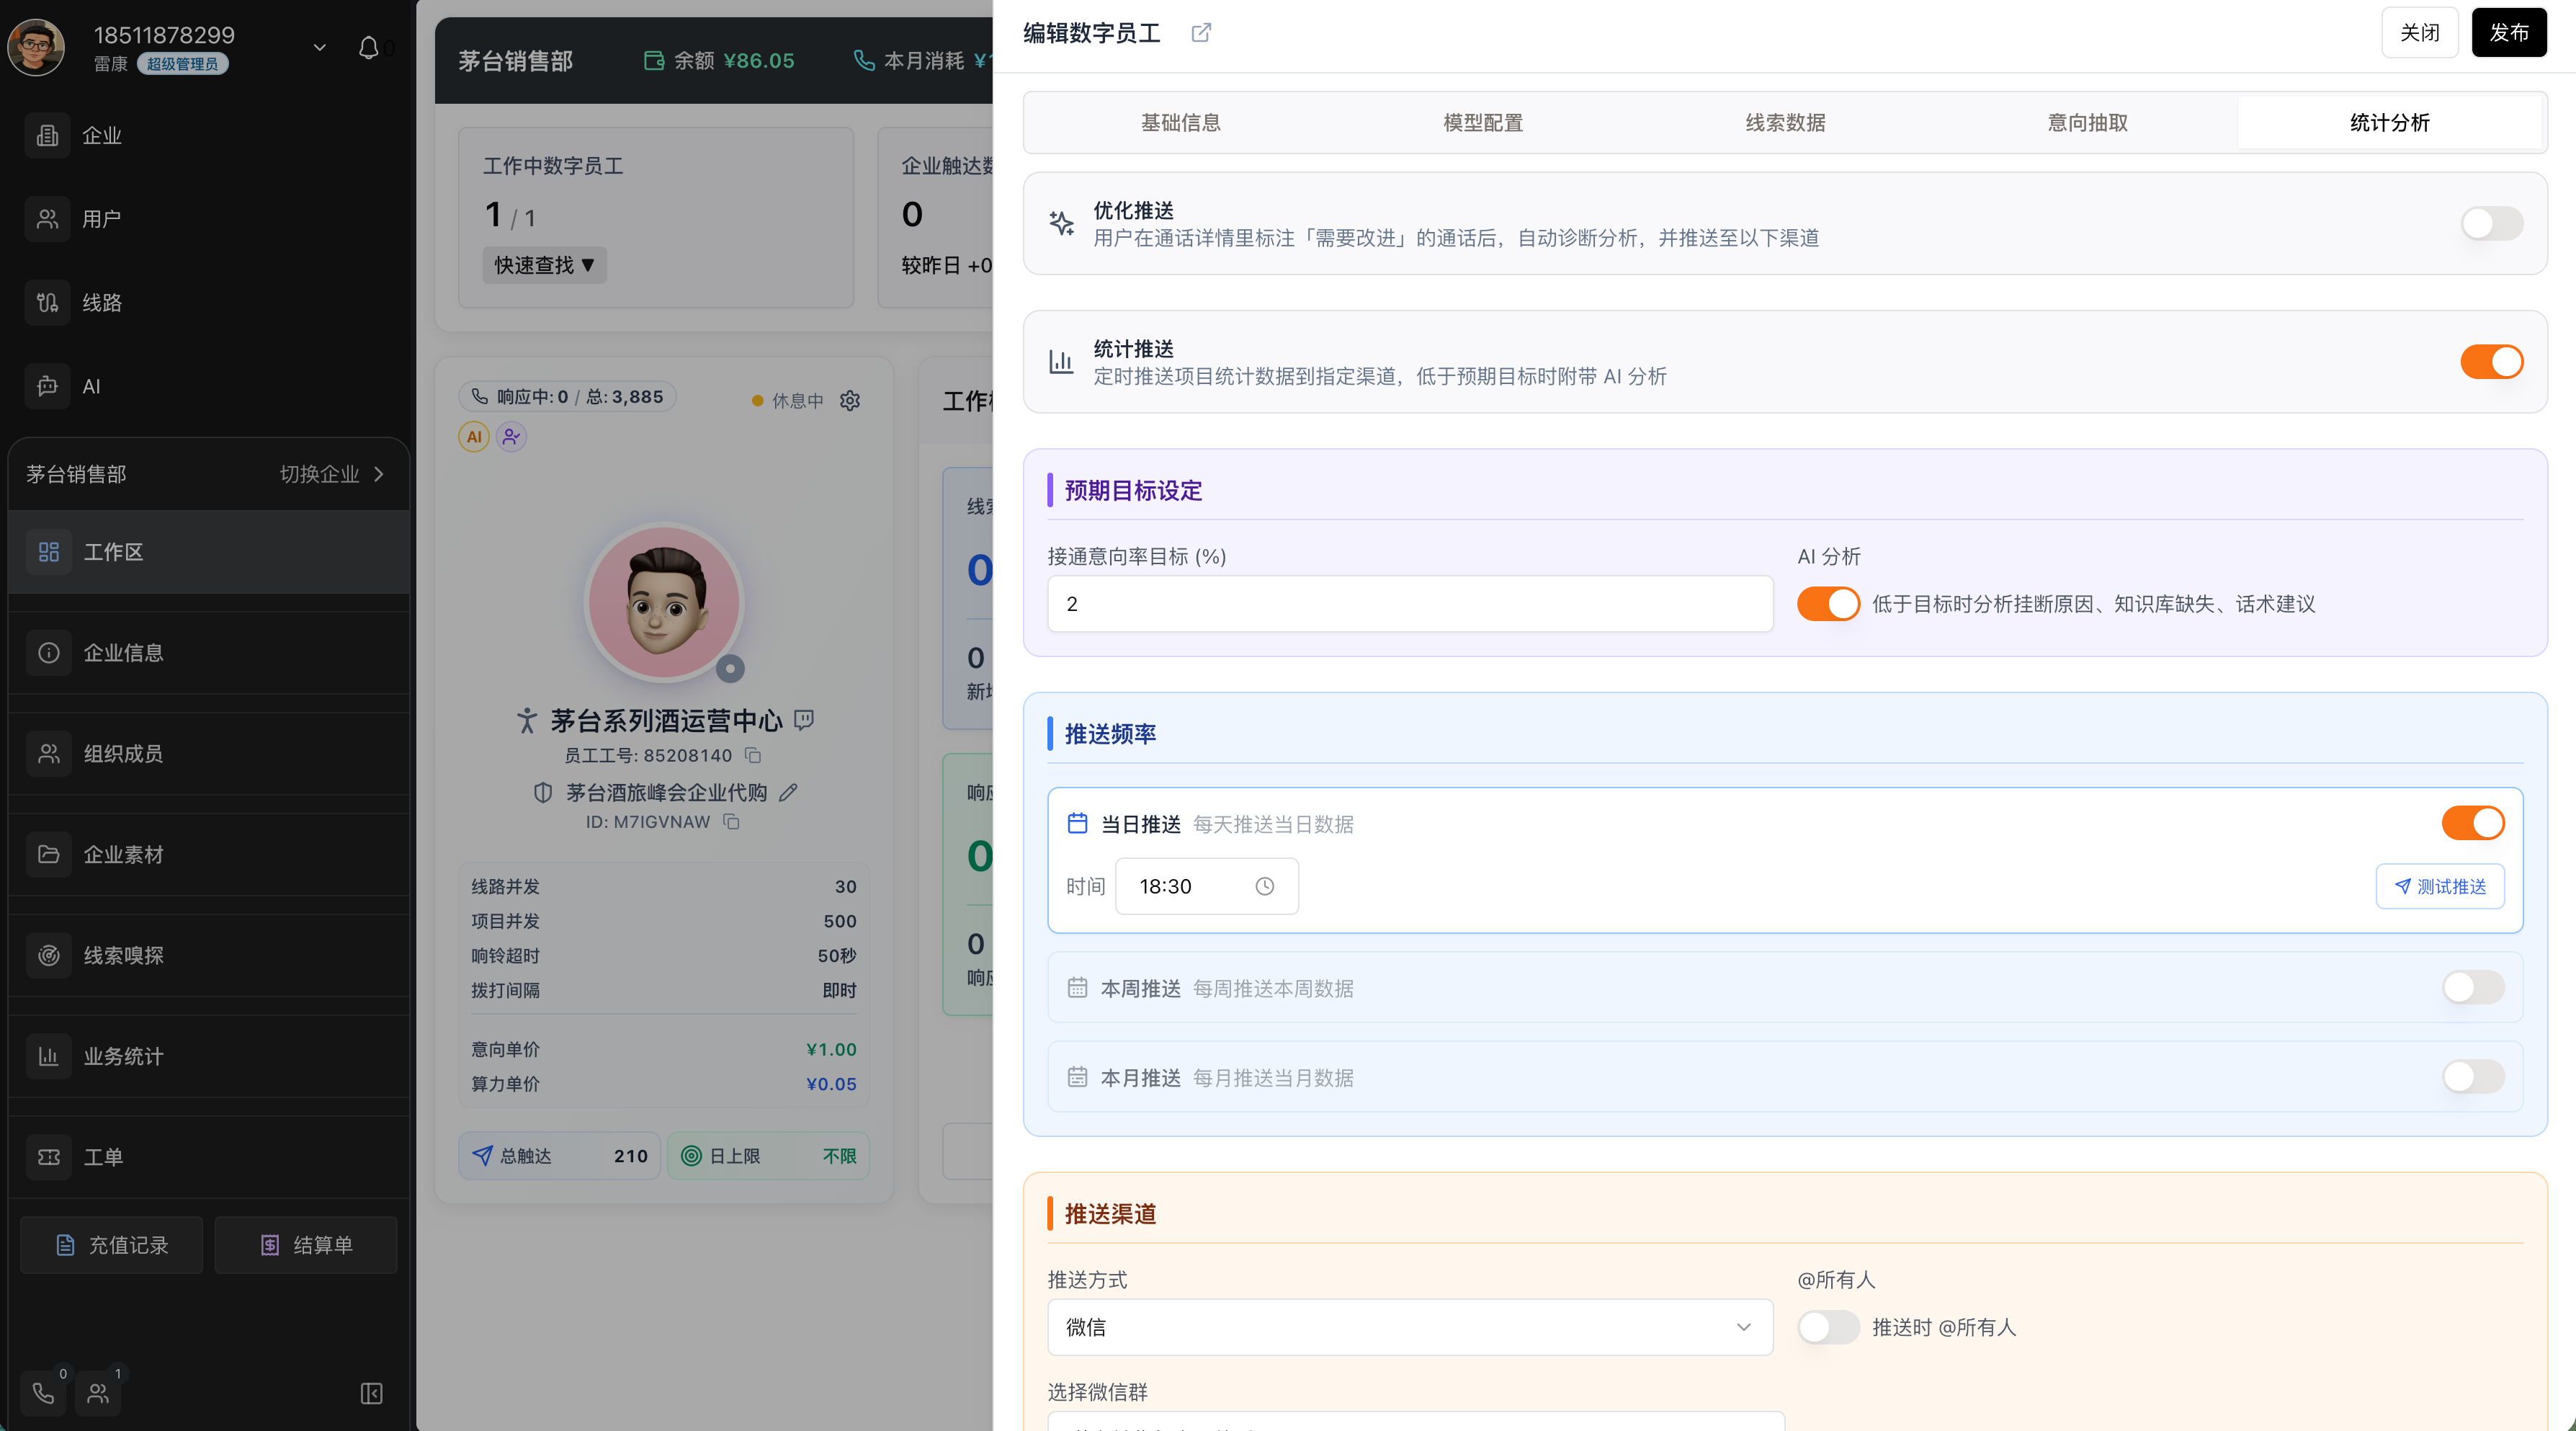Click the 用户 people icon in sidebar
This screenshot has width=2576, height=1431.
47,219
